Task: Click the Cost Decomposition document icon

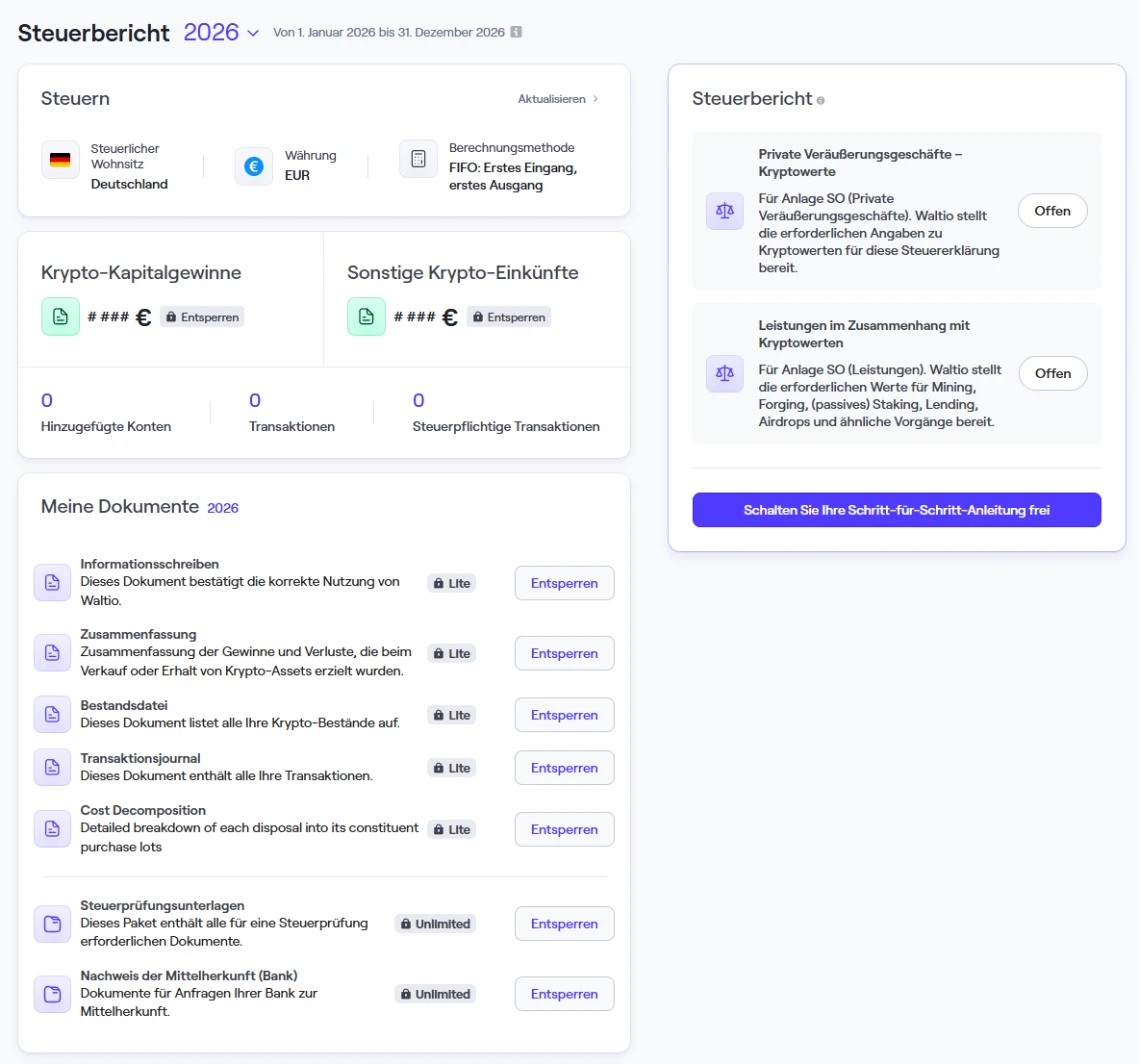Action: [52, 829]
